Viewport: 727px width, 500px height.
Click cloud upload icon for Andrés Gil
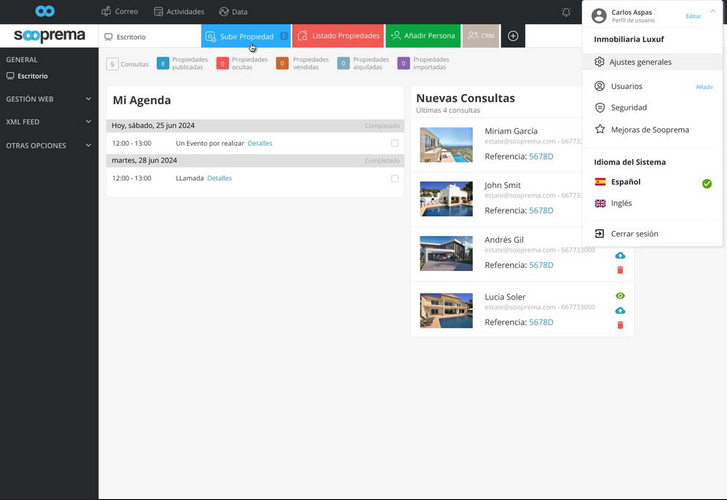620,256
